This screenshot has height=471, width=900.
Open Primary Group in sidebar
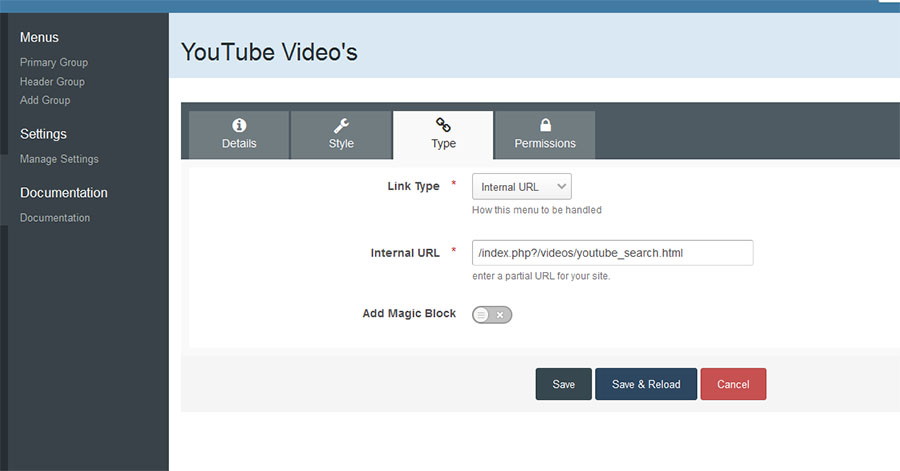(x=54, y=62)
